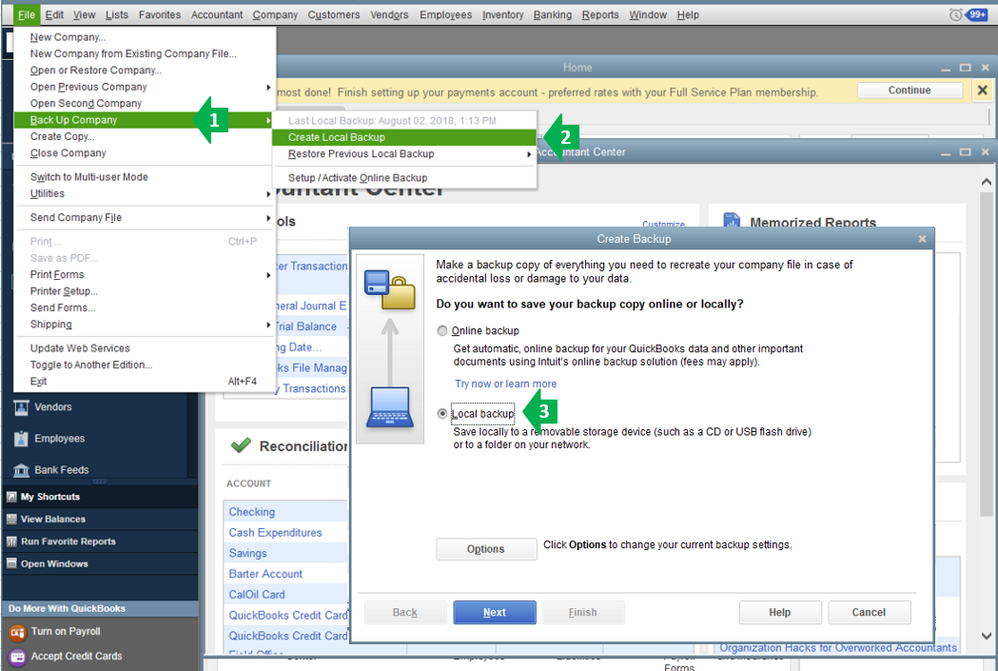Expand the Send Company File submenu
The width and height of the screenshot is (998, 671).
[x=268, y=218]
